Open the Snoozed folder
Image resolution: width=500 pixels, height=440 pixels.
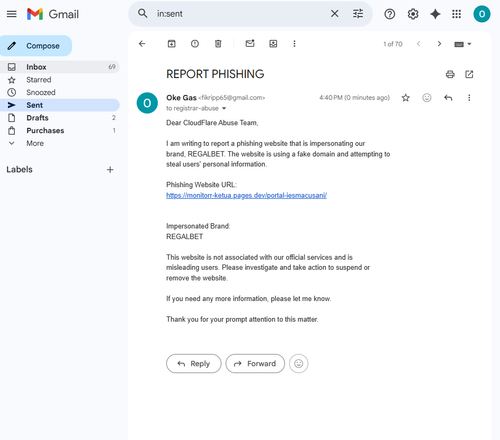click(x=59, y=92)
